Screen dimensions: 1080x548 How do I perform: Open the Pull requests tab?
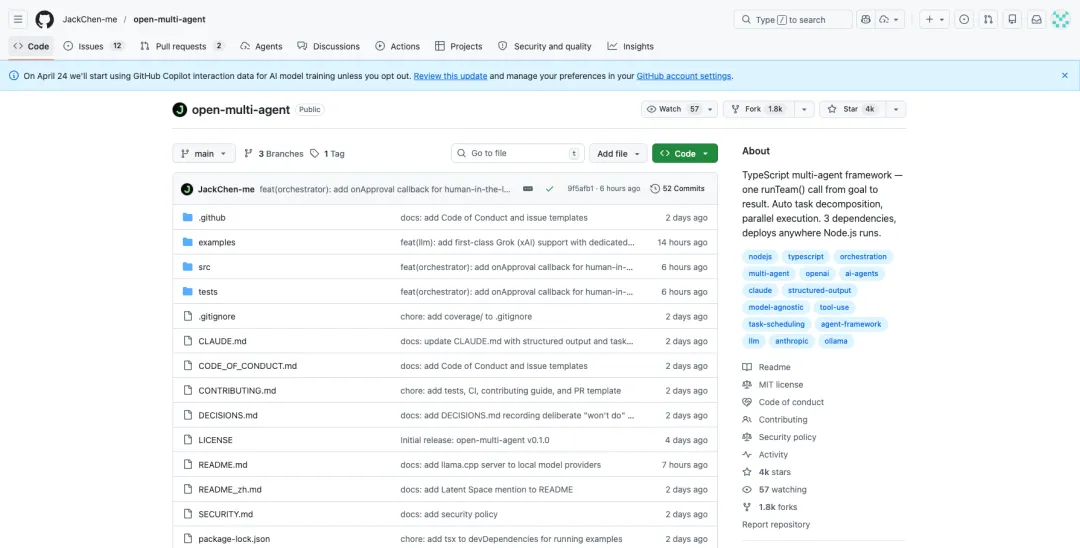click(x=183, y=46)
